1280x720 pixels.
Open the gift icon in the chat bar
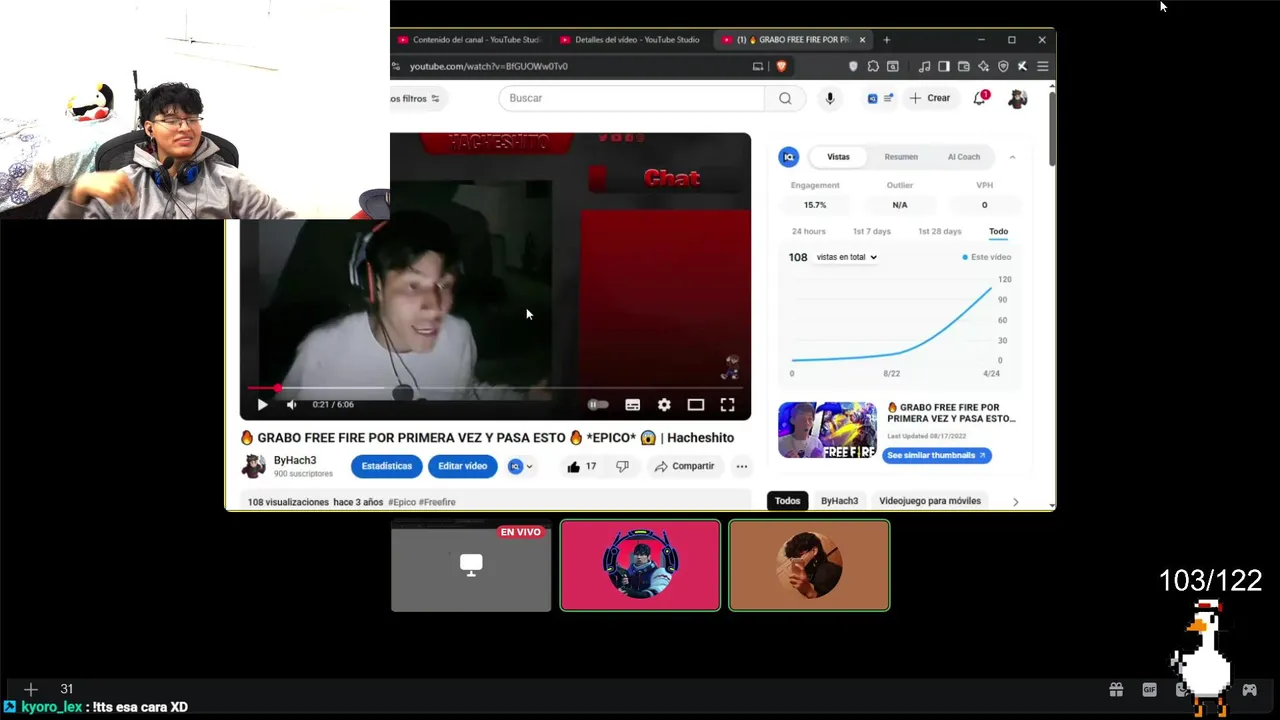pos(1116,689)
